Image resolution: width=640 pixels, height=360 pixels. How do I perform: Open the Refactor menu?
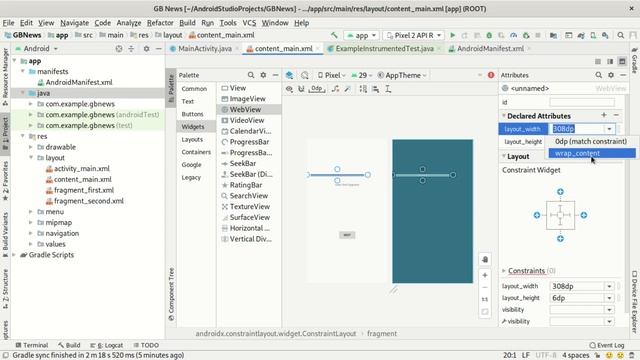(x=160, y=23)
